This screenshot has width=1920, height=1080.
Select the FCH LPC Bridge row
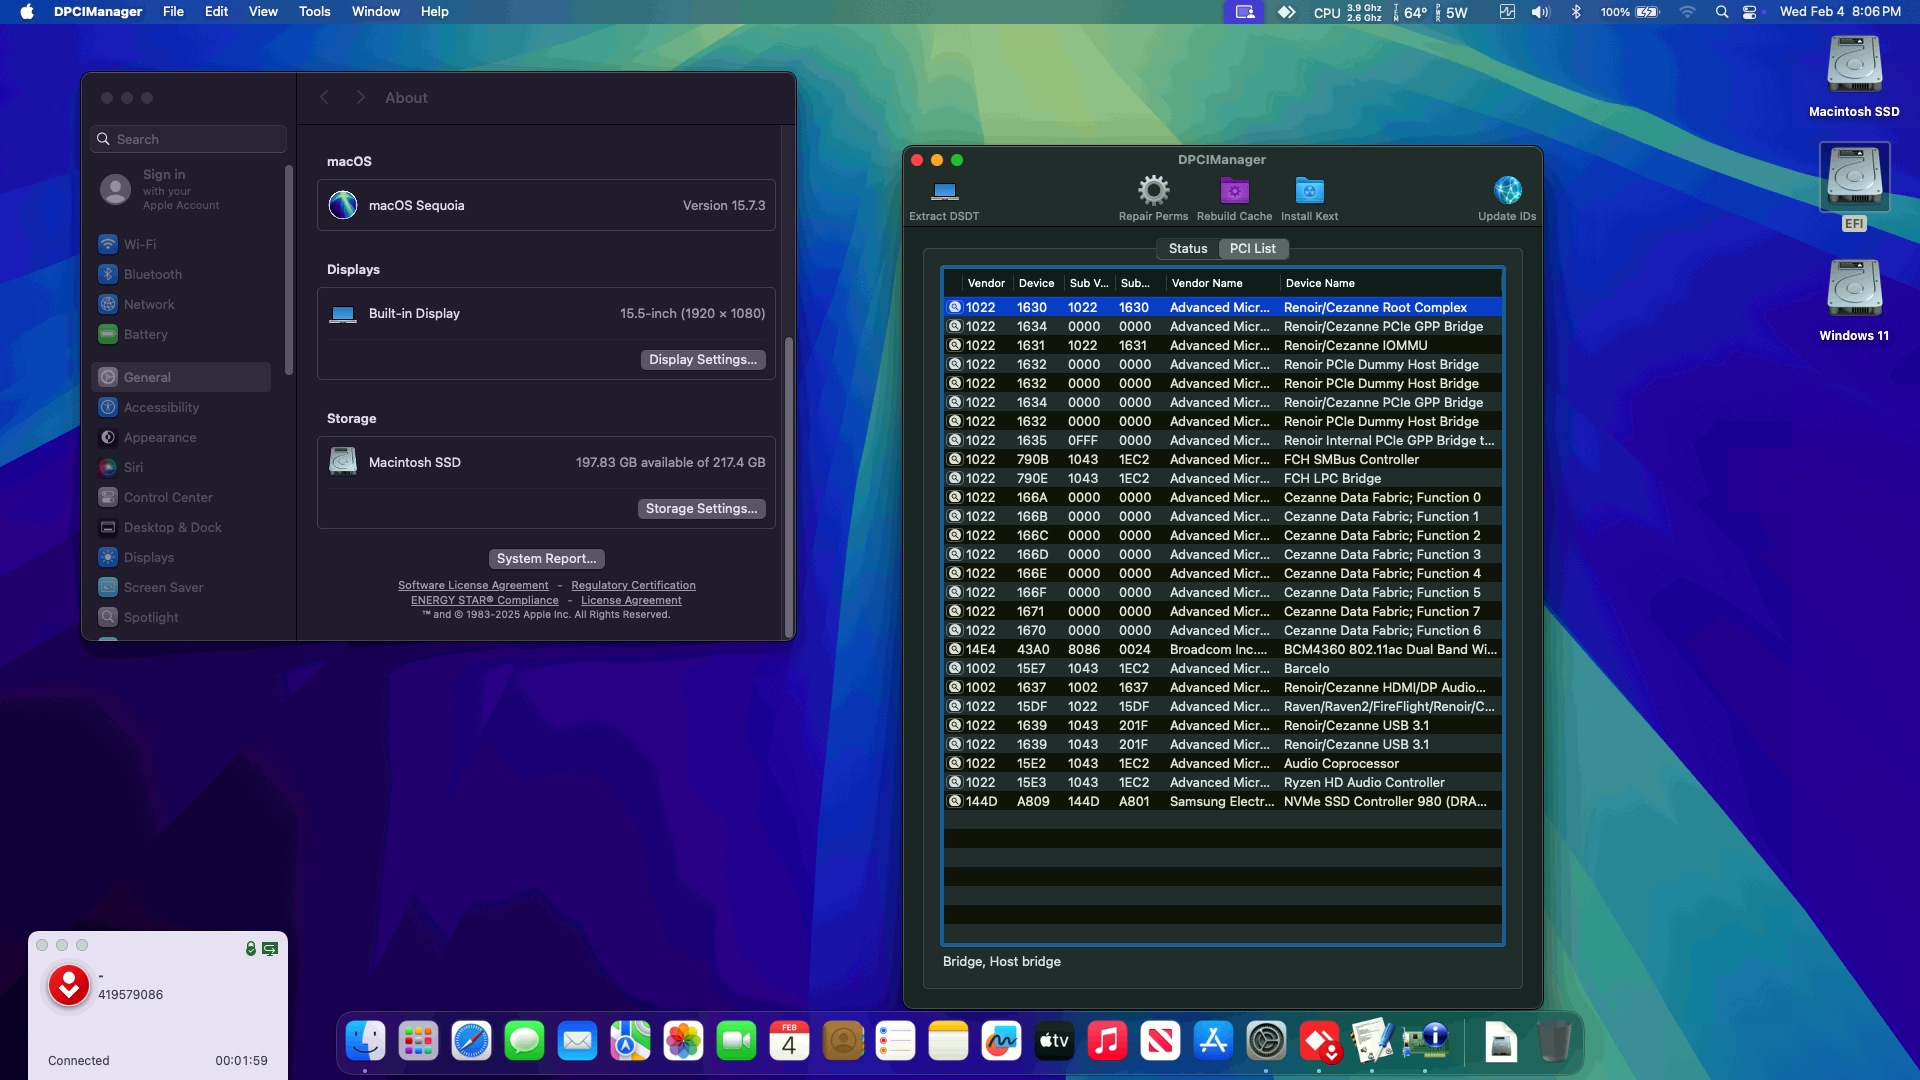pyautogui.click(x=1222, y=479)
